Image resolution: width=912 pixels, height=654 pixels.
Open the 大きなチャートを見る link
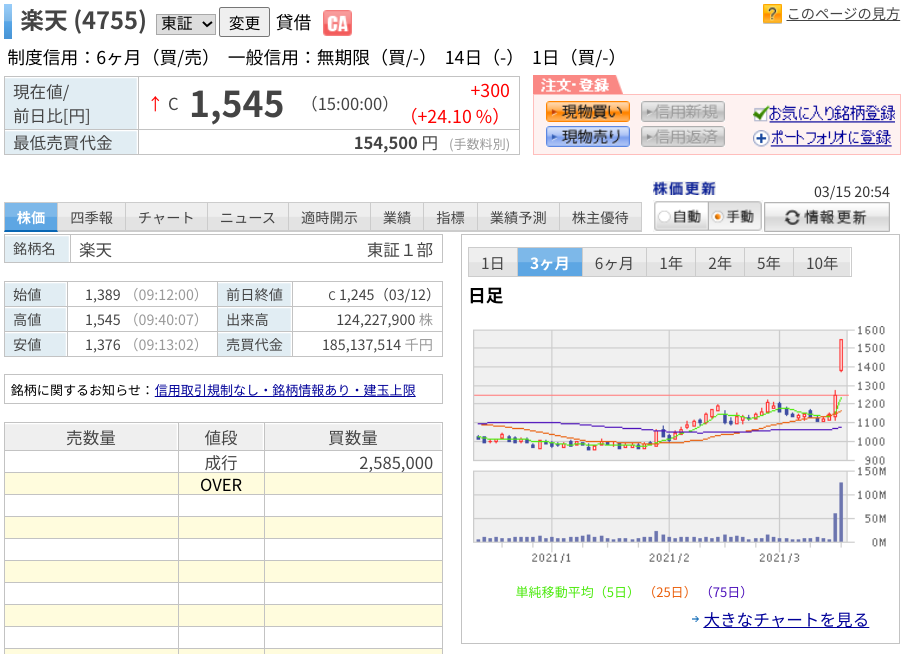(x=786, y=620)
